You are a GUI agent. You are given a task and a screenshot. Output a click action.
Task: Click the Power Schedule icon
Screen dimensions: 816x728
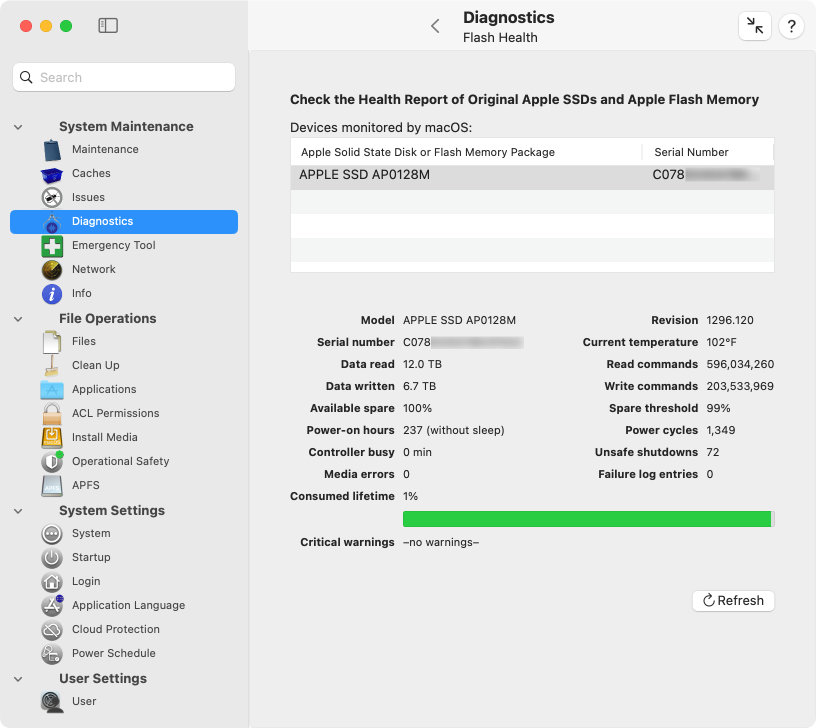(x=52, y=654)
